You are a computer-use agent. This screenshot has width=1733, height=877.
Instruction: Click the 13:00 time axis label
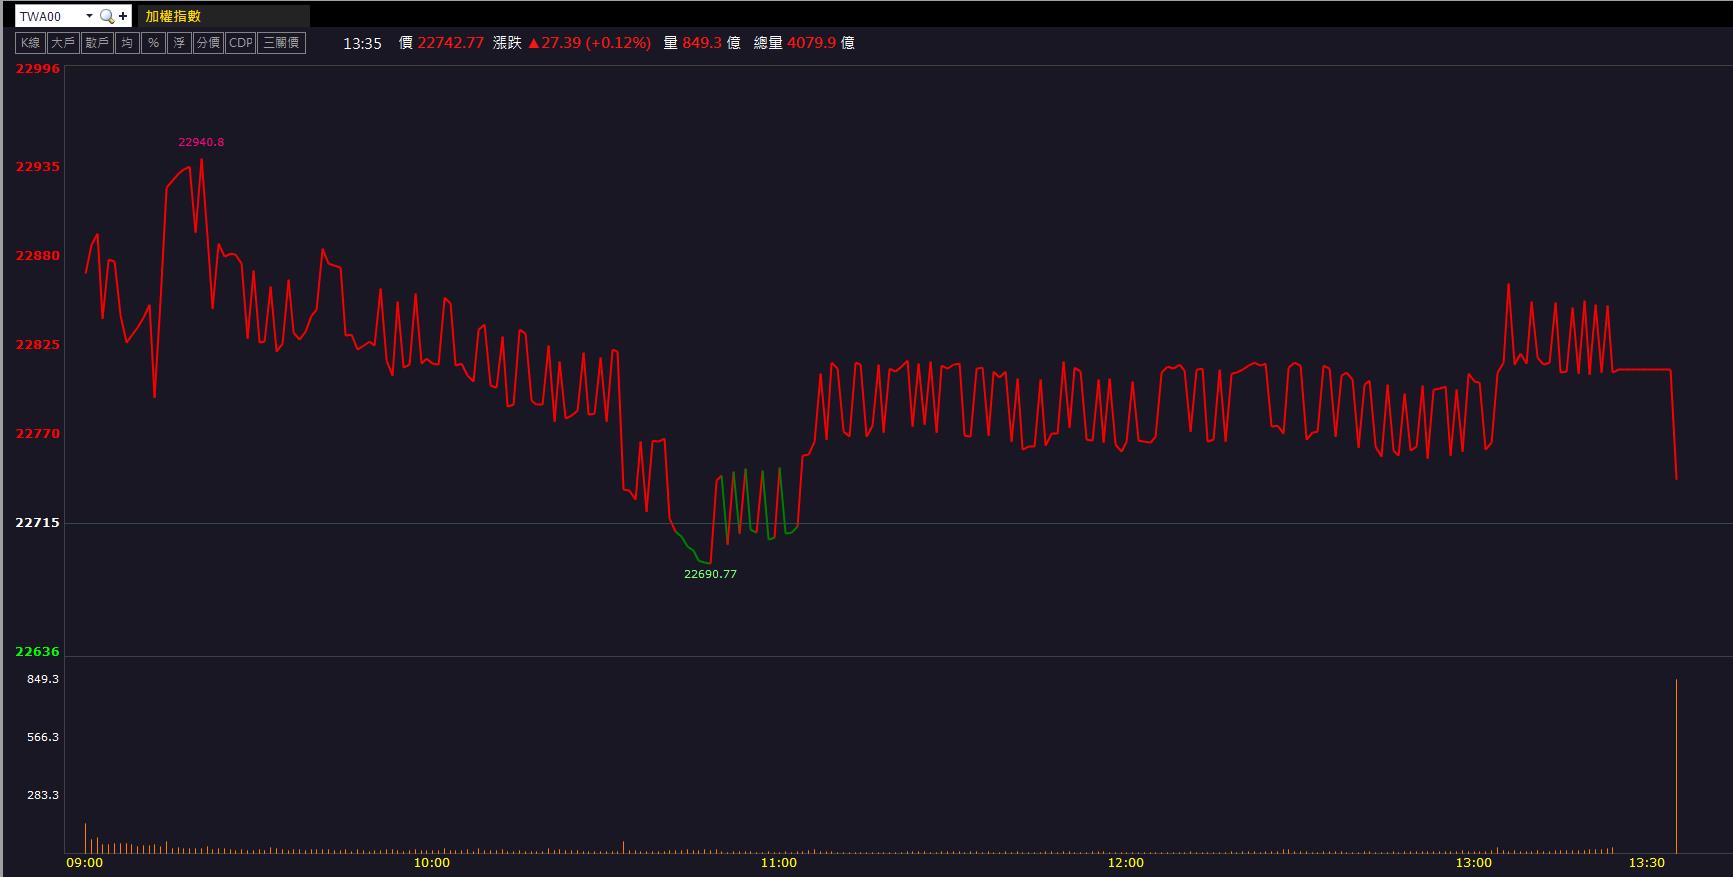(1474, 863)
